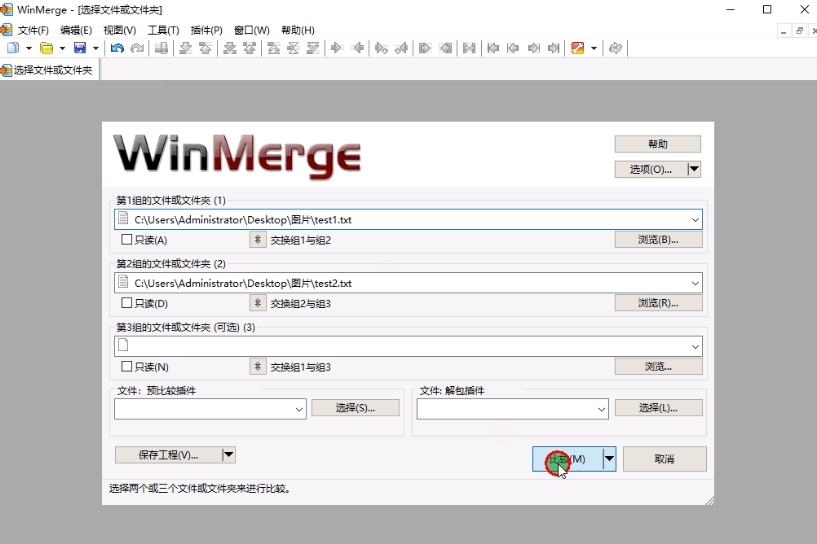817x544 pixels.
Task: Click the previous conflict toolbar icon
Action: pos(250,48)
